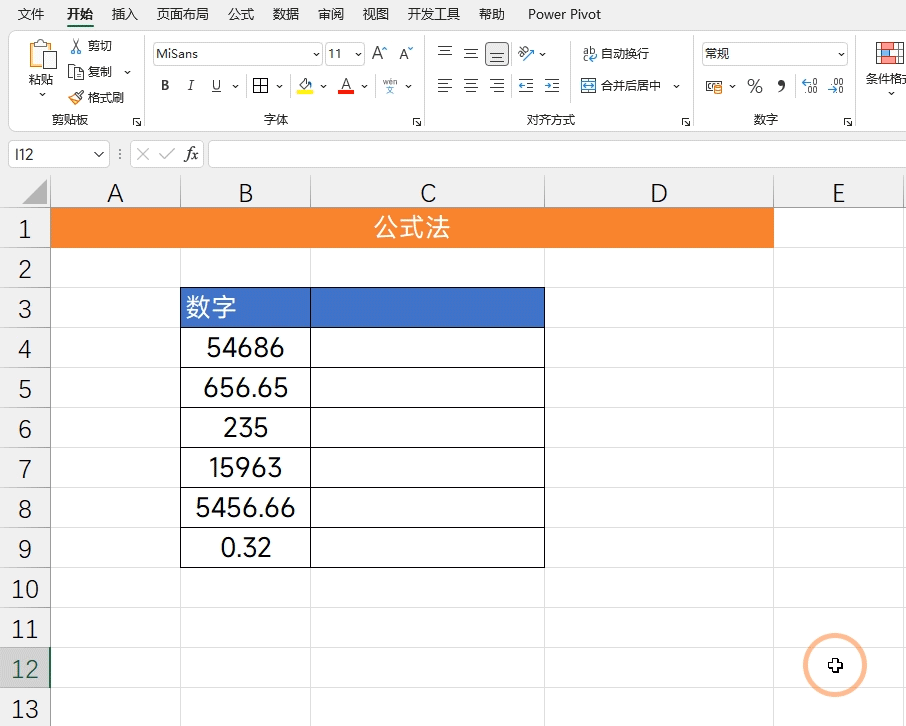The image size is (906, 726).
Task: Toggle bold formatting
Action: click(164, 86)
